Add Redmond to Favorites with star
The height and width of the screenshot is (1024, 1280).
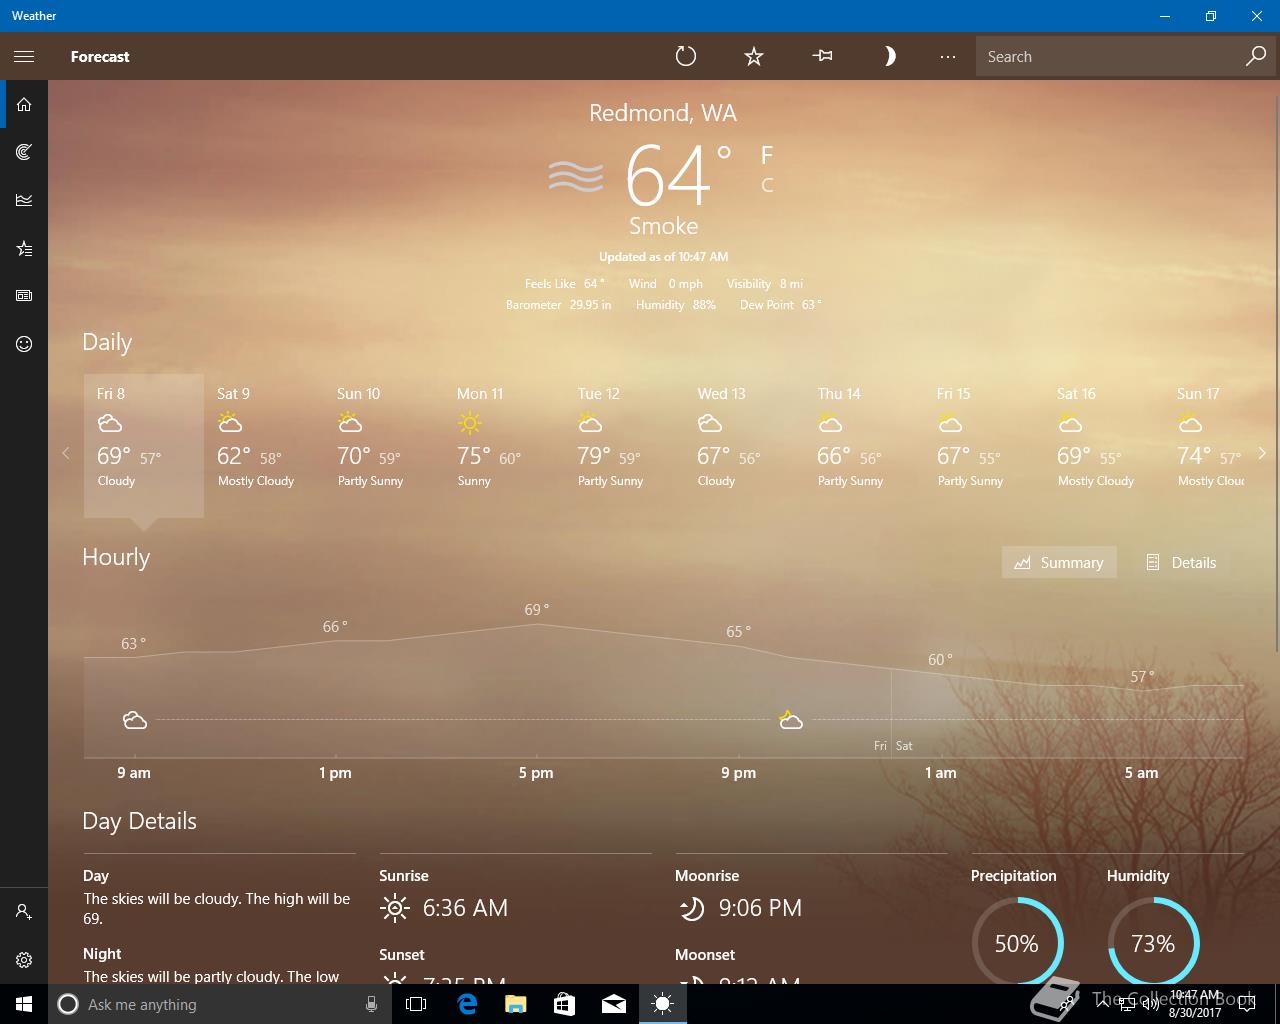(754, 56)
